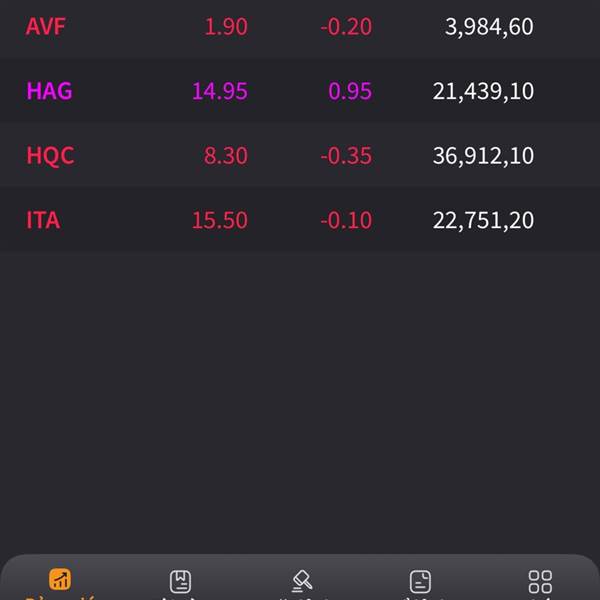This screenshot has height=600, width=600.
Task: Tap ITA volume 22,751,20
Action: [483, 221]
